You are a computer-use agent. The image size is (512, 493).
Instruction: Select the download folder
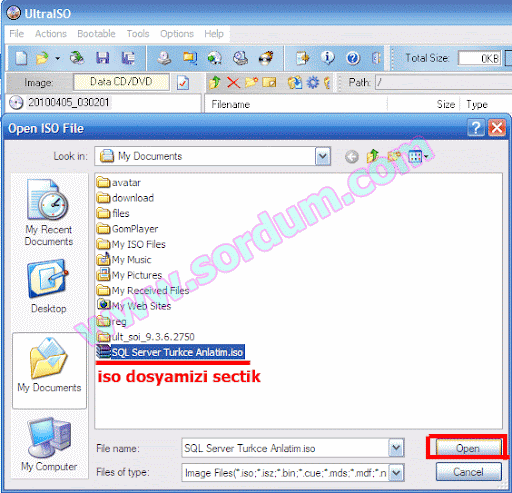pyautogui.click(x=125, y=198)
